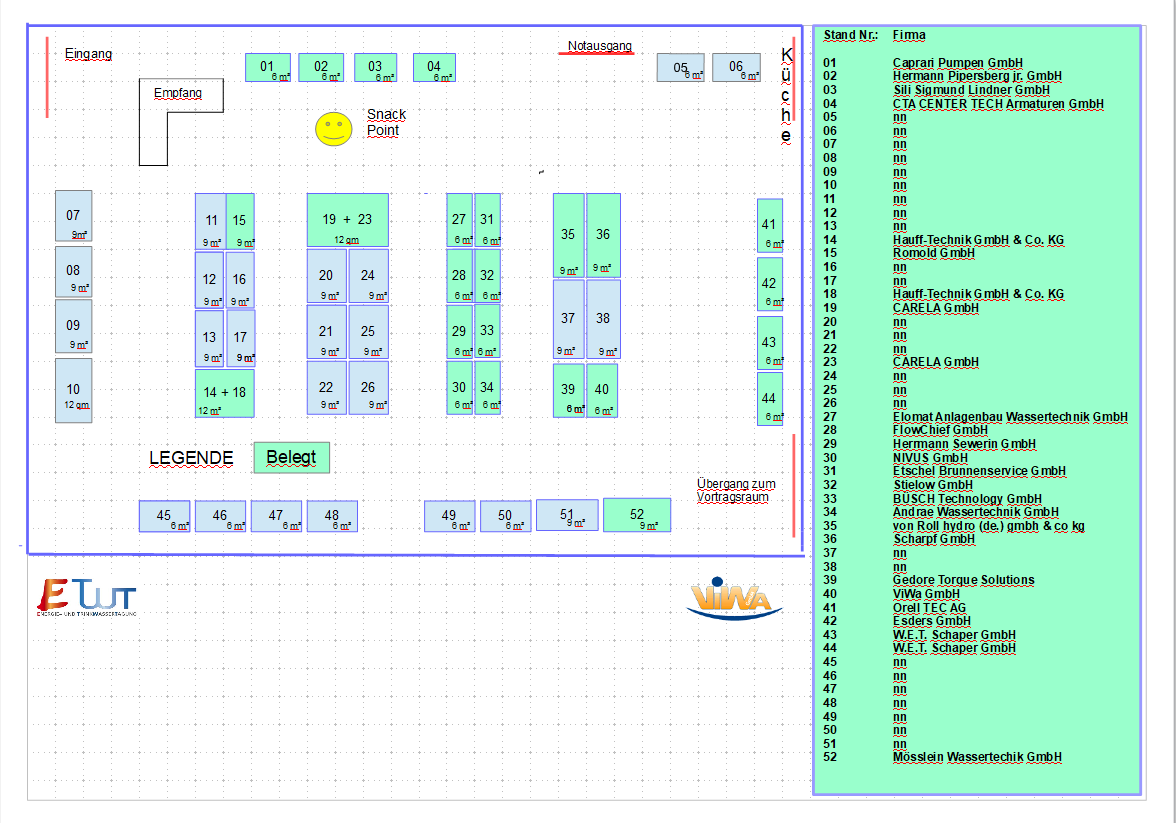
Task: Click Sili Sigmund Lindner GmbH entry
Action: [x=971, y=90]
